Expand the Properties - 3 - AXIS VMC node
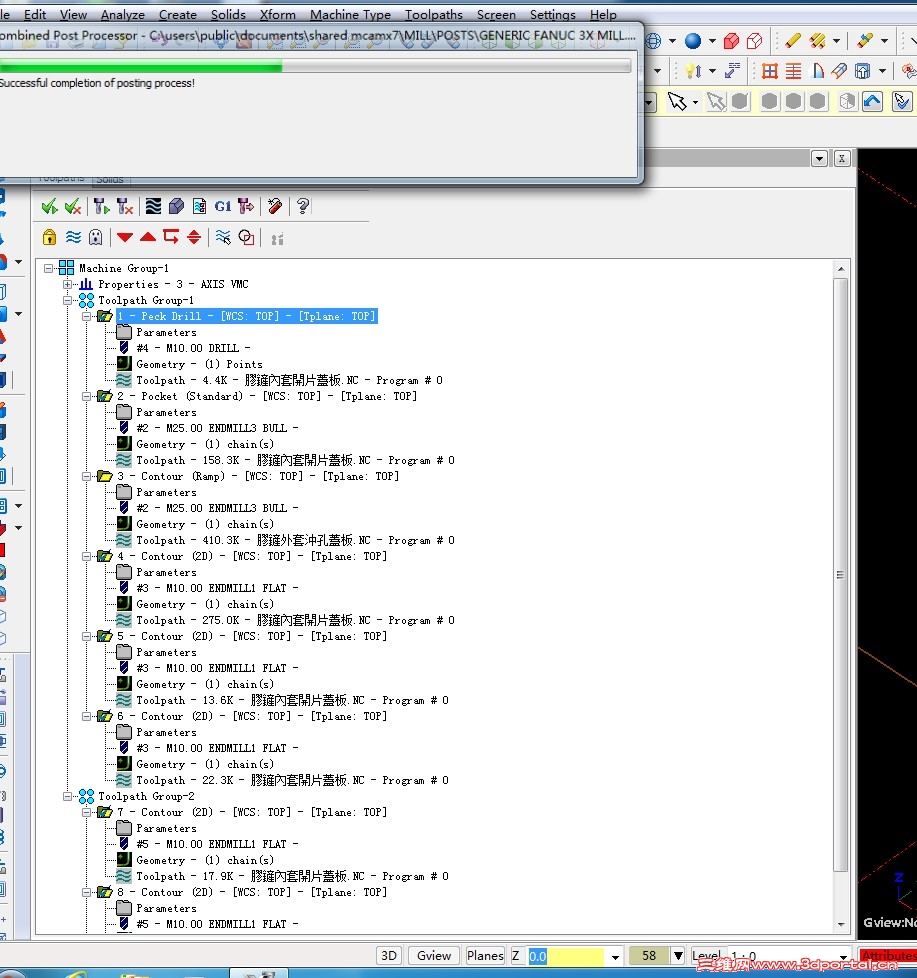The width and height of the screenshot is (917, 978). click(x=67, y=284)
